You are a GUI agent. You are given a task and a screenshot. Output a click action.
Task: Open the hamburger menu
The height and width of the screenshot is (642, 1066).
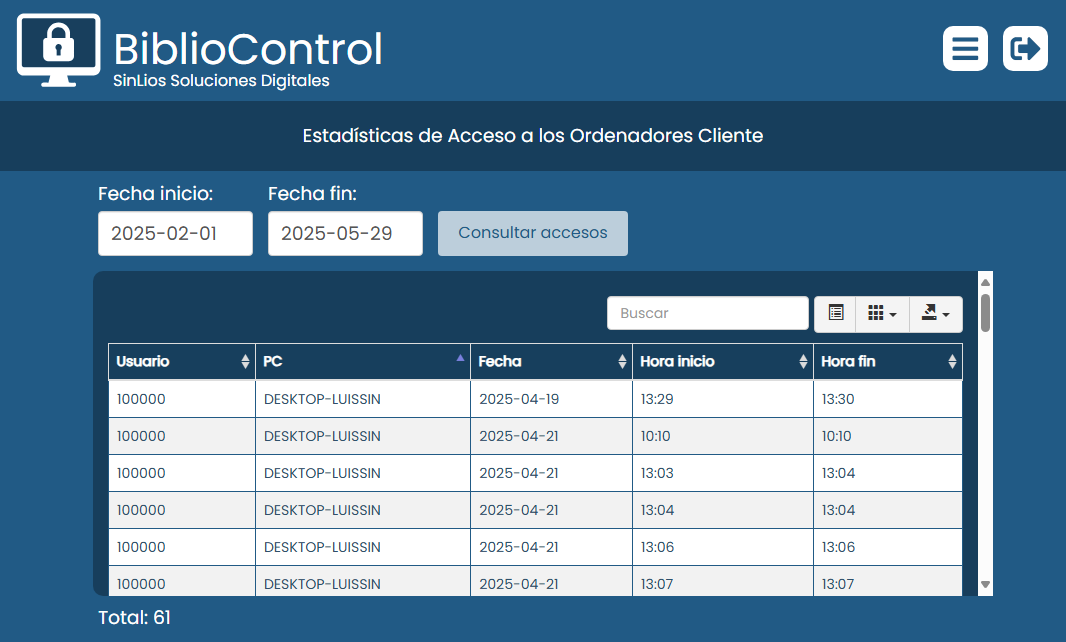[x=965, y=49]
